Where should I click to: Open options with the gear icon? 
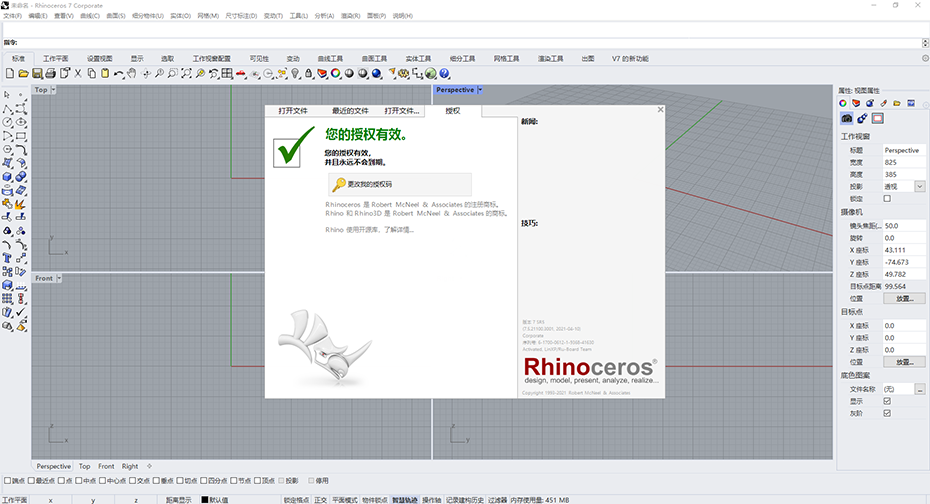[403, 74]
